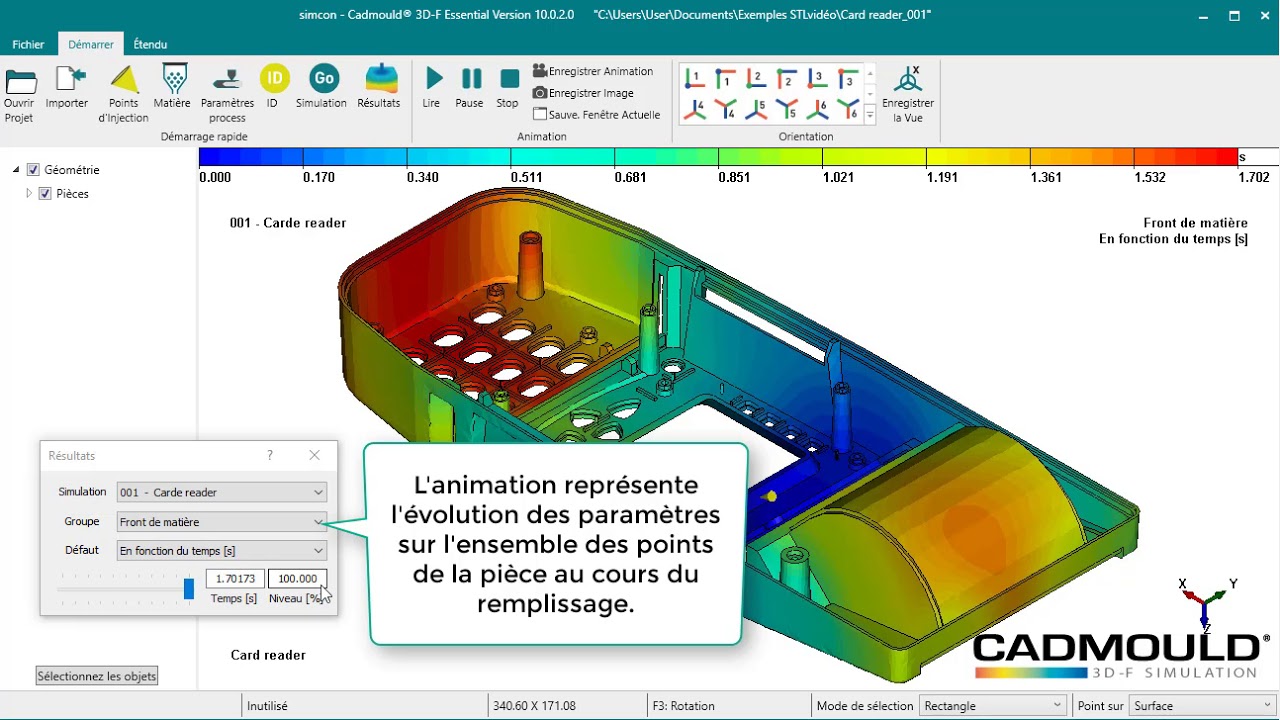The height and width of the screenshot is (720, 1280).
Task: Click the Temps [s] input field
Action: pyautogui.click(x=235, y=579)
